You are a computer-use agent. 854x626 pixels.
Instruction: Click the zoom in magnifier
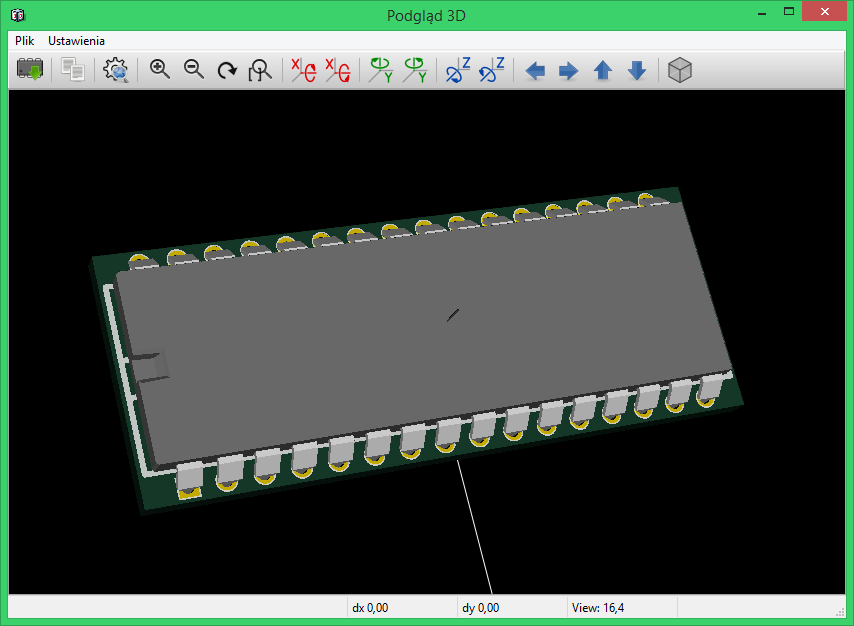click(x=160, y=70)
